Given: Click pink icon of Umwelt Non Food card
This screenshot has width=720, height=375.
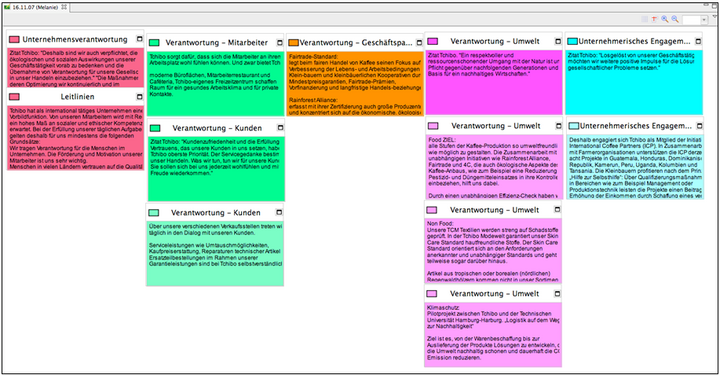Looking at the screenshot, I should 432,210.
